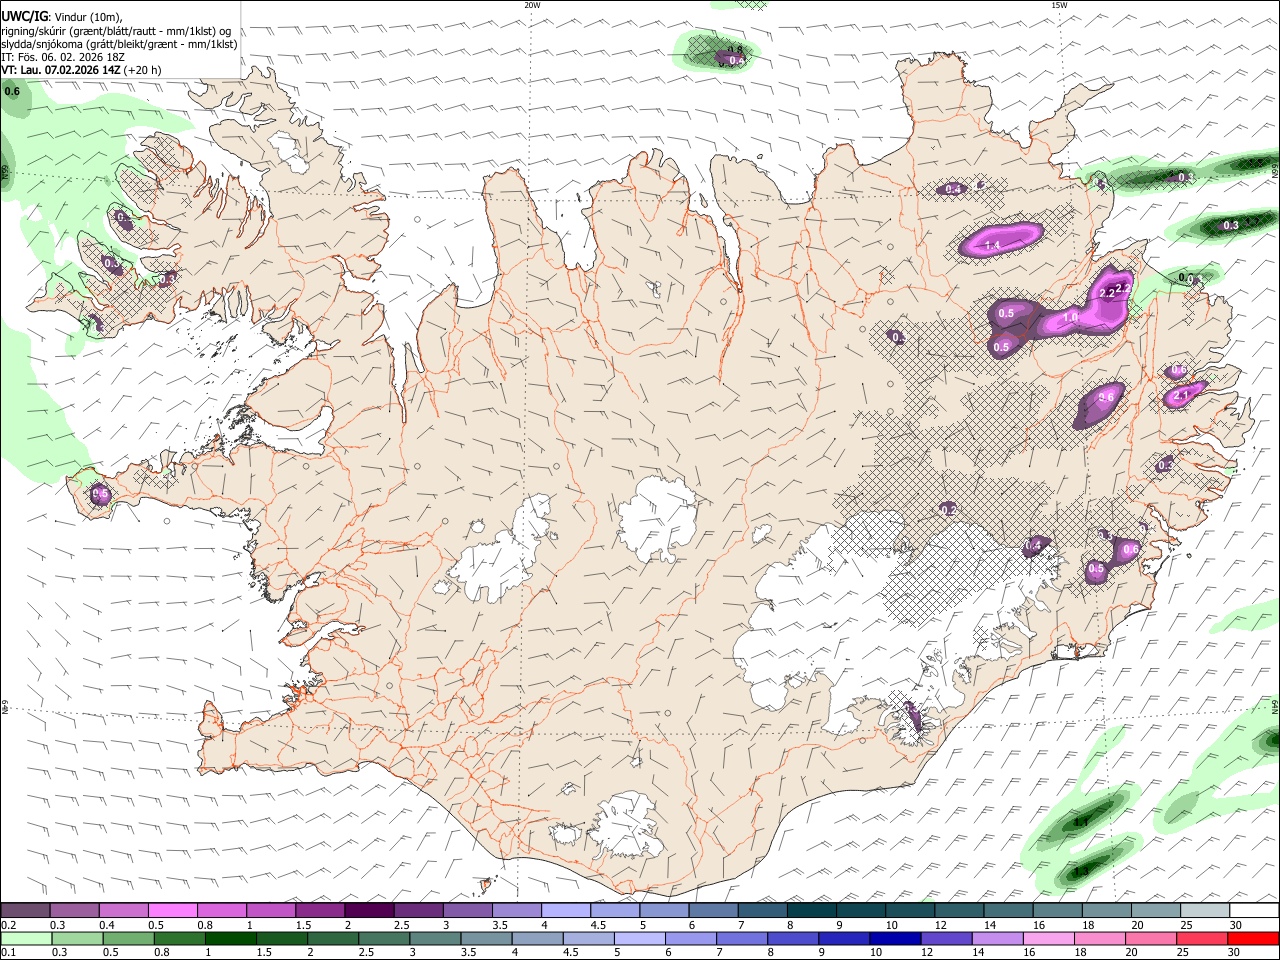Click the white Mýrdalsjökull glacier near the south coast
Screen dimensions: 1280x960
(628, 825)
